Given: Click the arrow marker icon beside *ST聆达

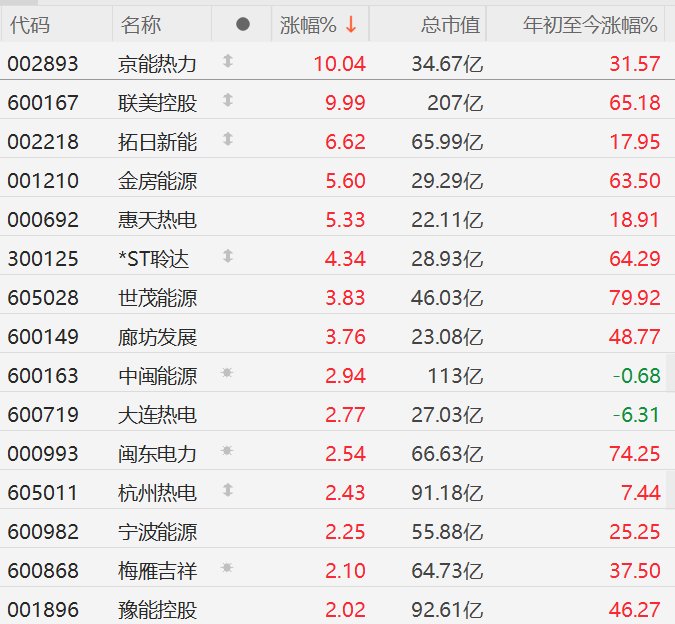Looking at the screenshot, I should pos(227,257).
